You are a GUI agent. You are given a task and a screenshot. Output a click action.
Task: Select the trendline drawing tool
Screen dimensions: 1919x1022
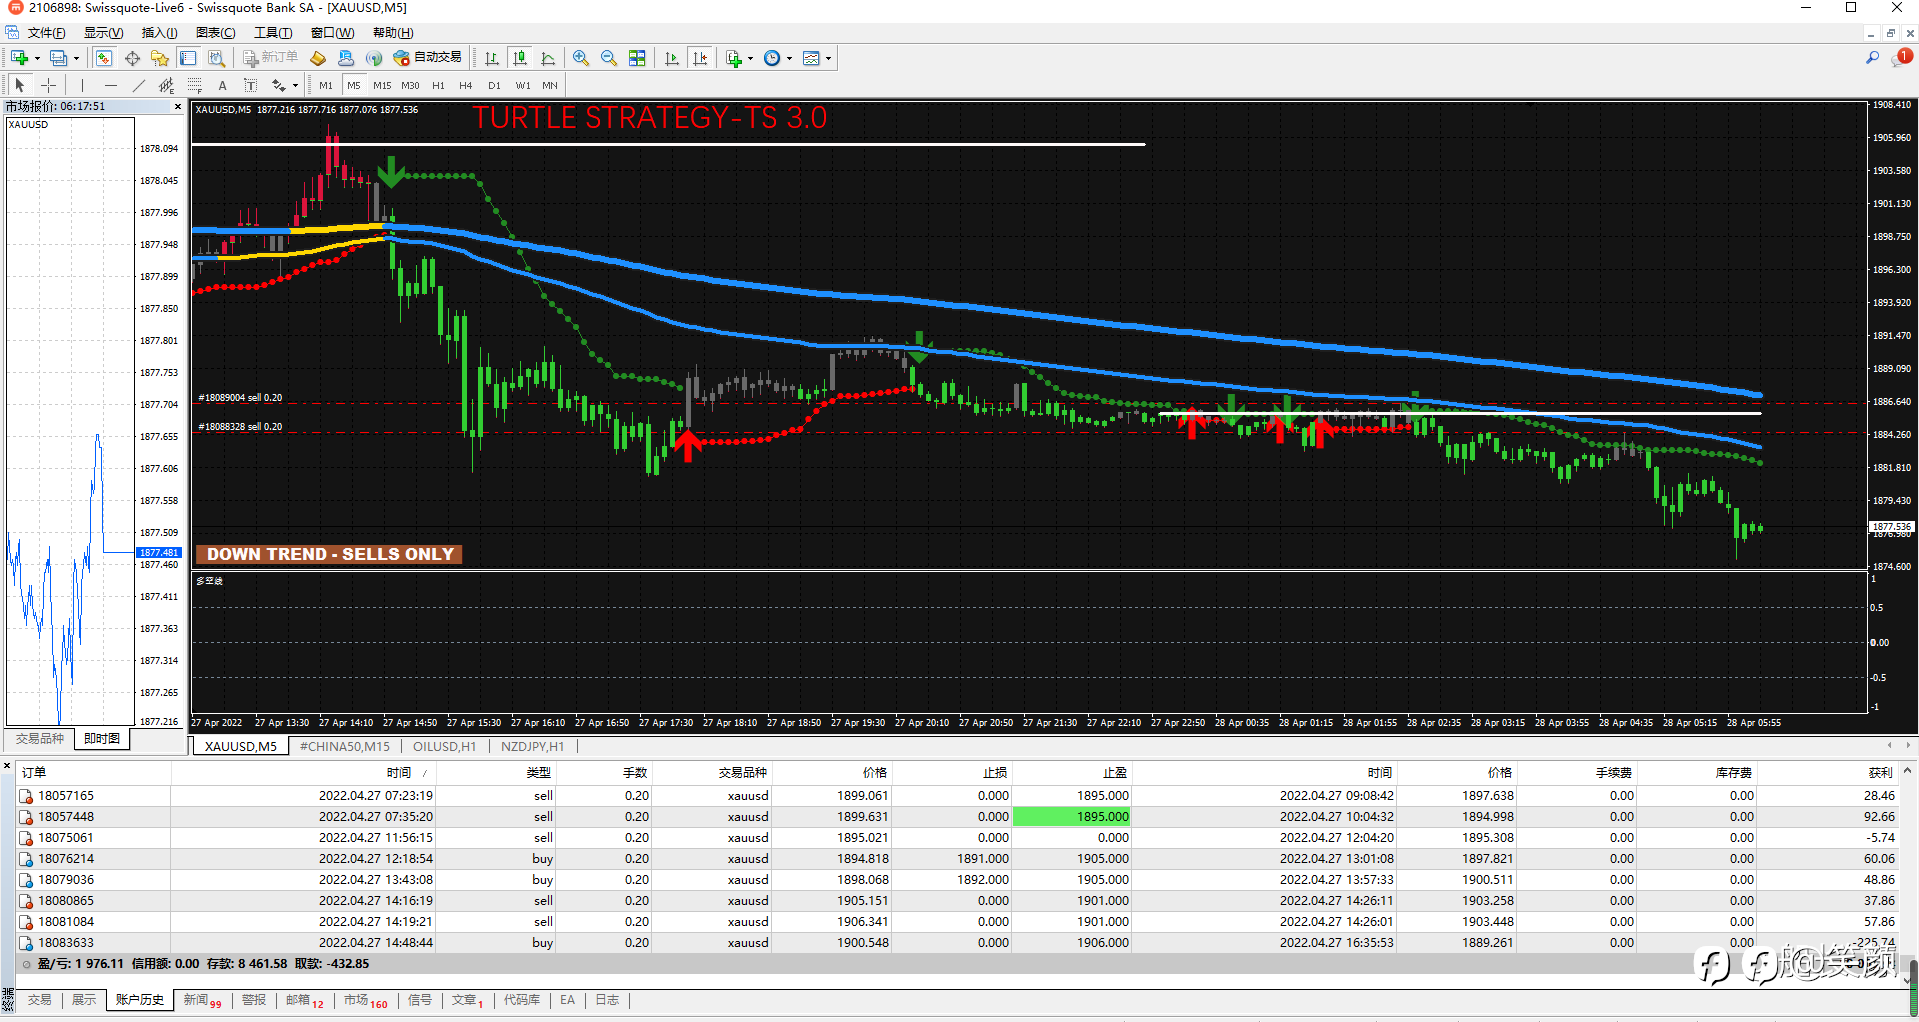138,85
